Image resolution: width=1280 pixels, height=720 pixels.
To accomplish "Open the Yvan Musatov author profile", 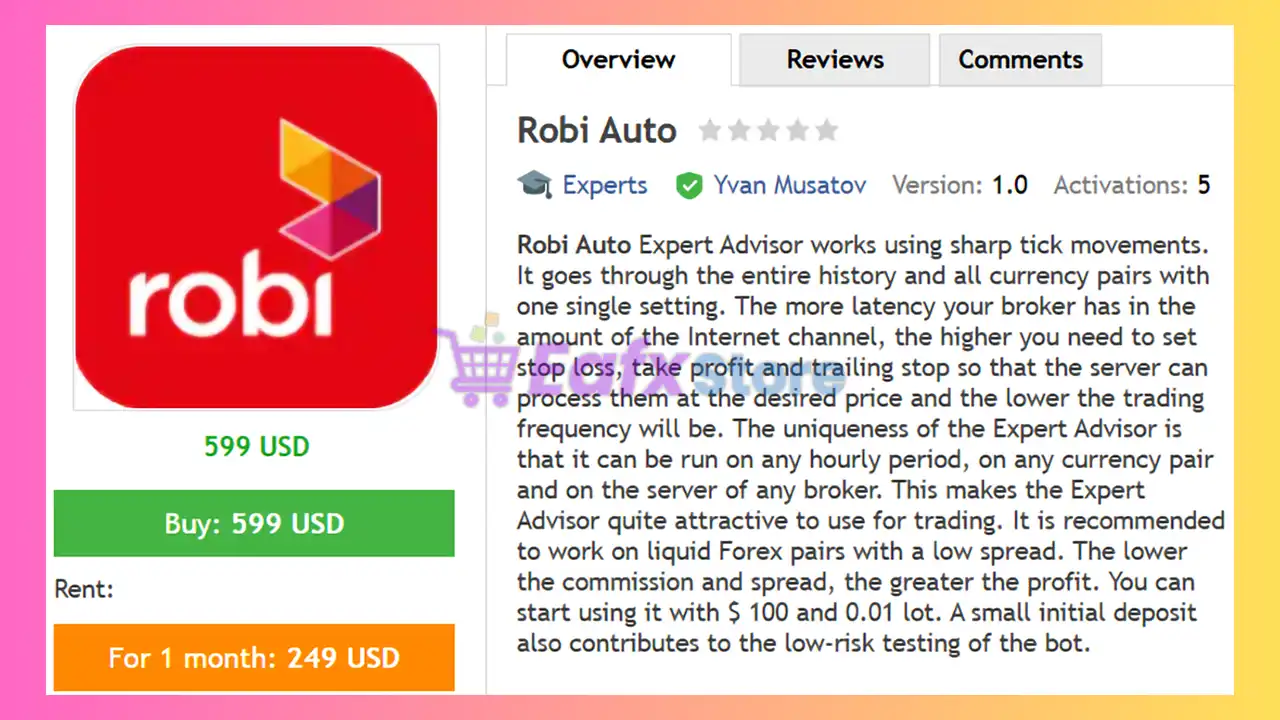I will (789, 185).
